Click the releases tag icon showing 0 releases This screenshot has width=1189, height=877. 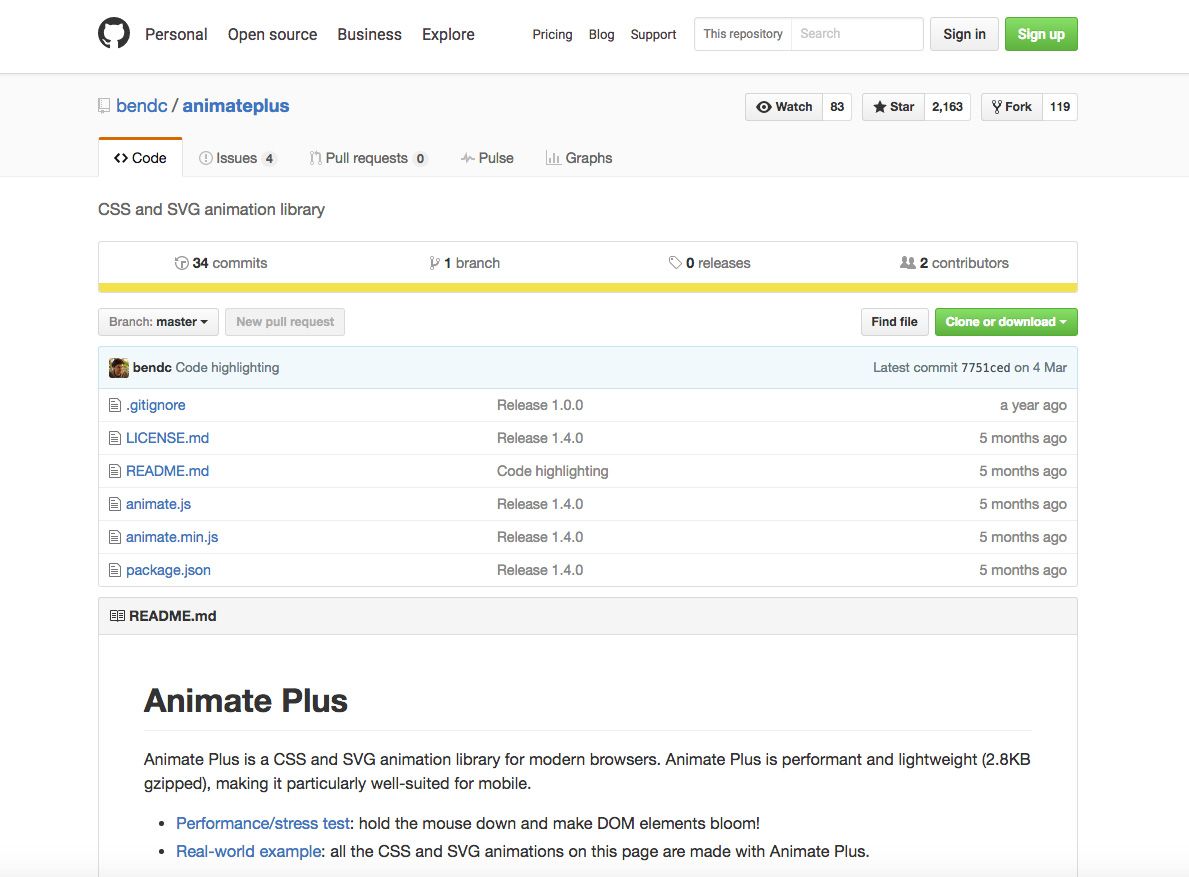[677, 262]
